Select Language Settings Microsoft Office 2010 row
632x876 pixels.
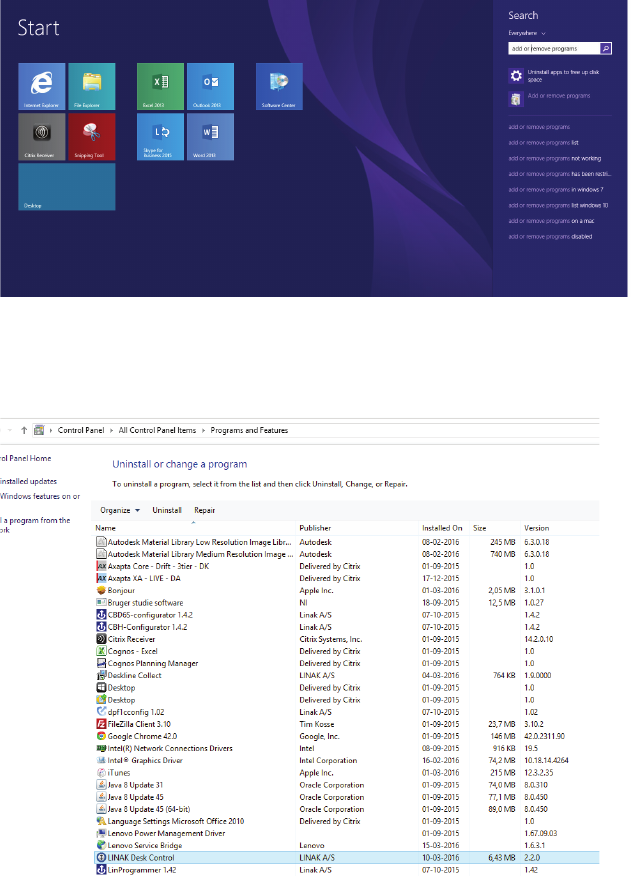(x=346, y=821)
